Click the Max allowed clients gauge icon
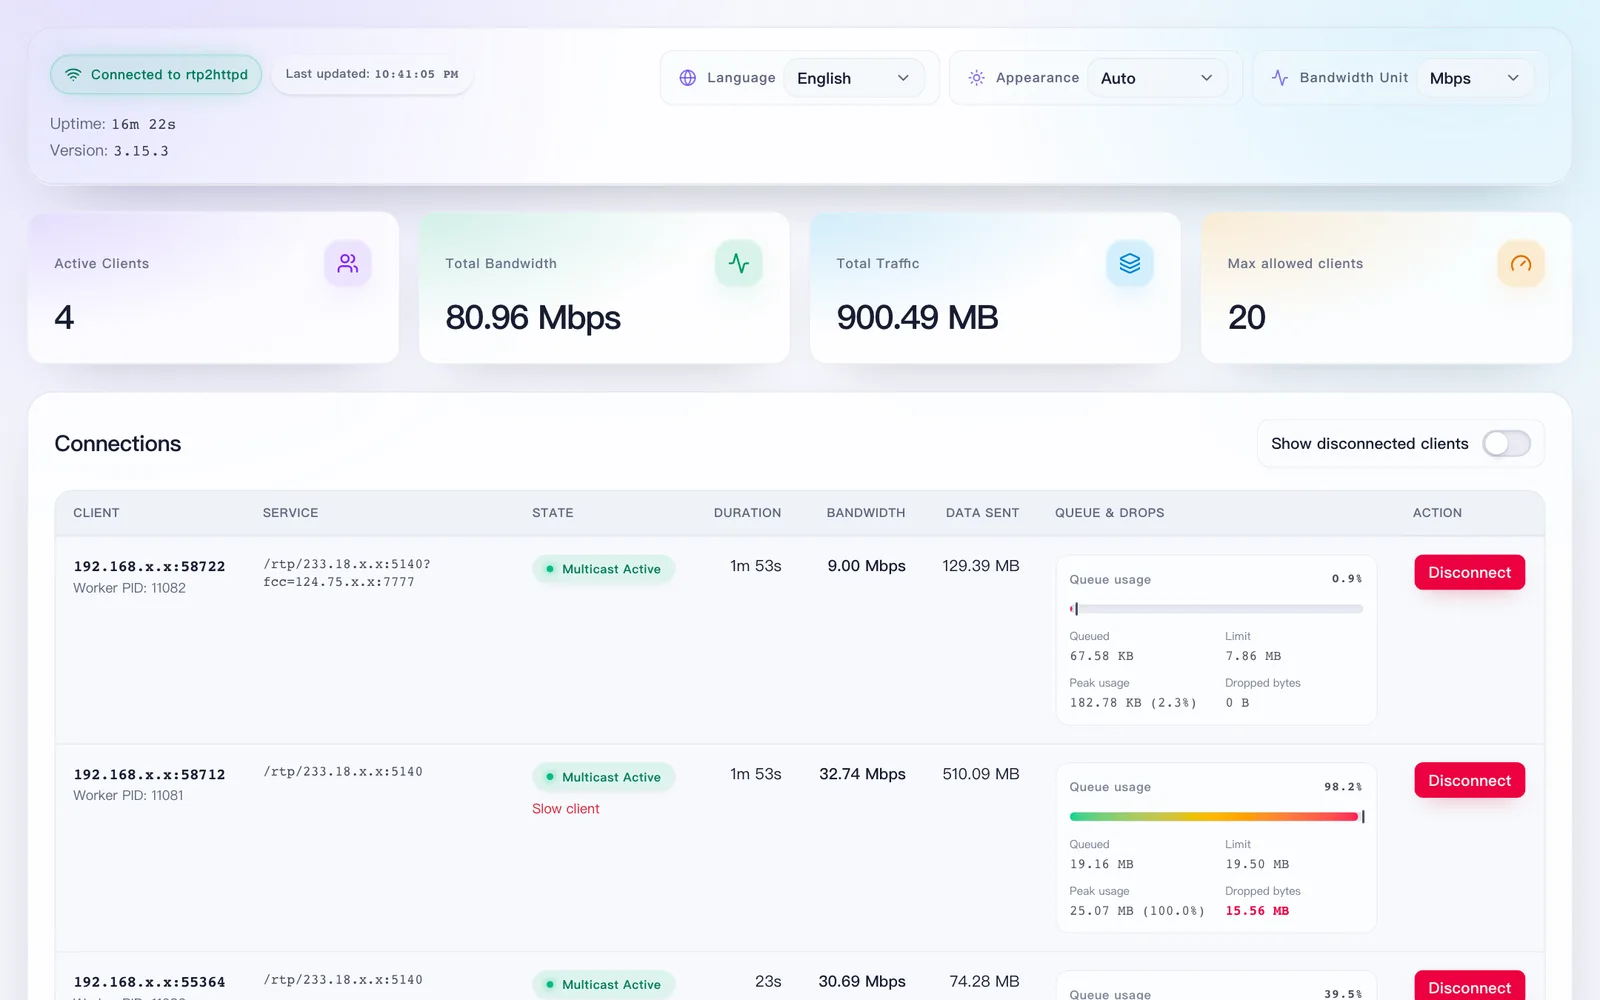This screenshot has height=1000, width=1600. (x=1521, y=263)
